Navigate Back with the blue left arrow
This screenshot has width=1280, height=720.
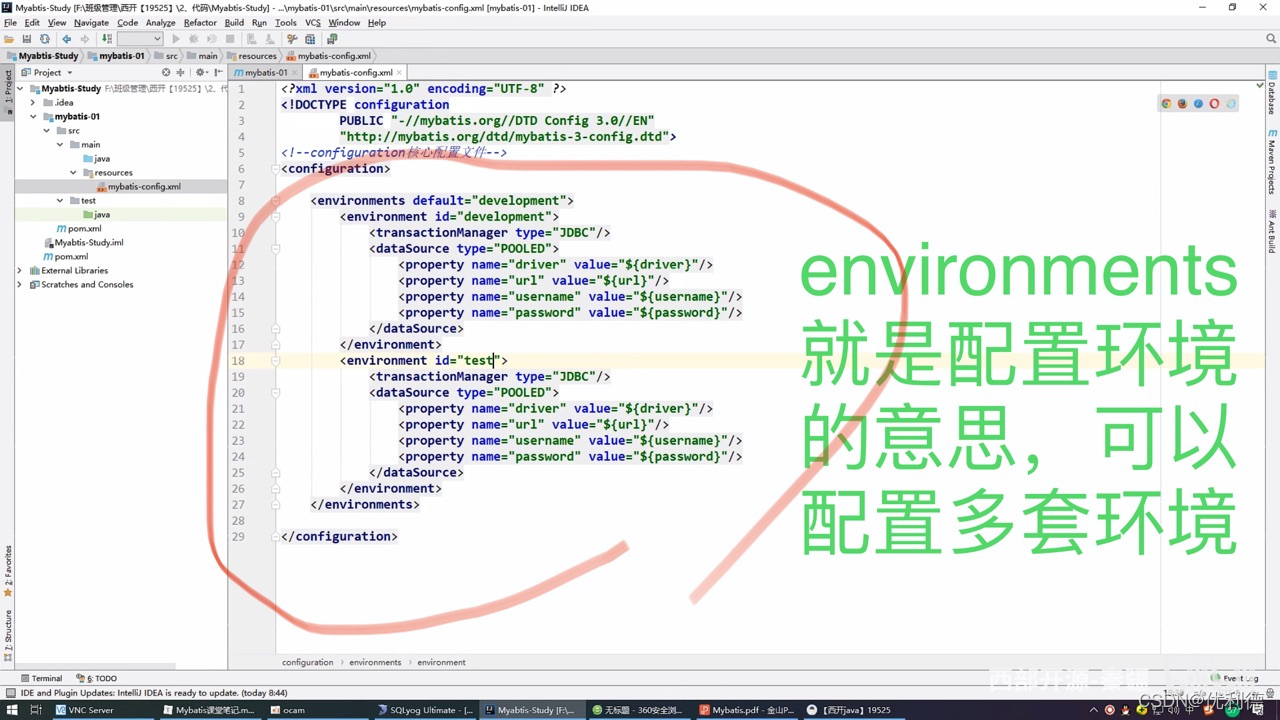point(67,39)
